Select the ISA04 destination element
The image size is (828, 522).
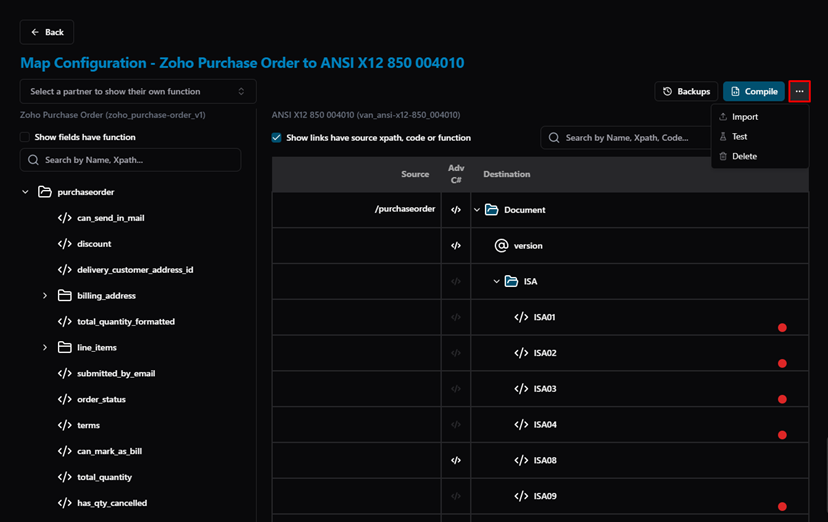click(545, 425)
